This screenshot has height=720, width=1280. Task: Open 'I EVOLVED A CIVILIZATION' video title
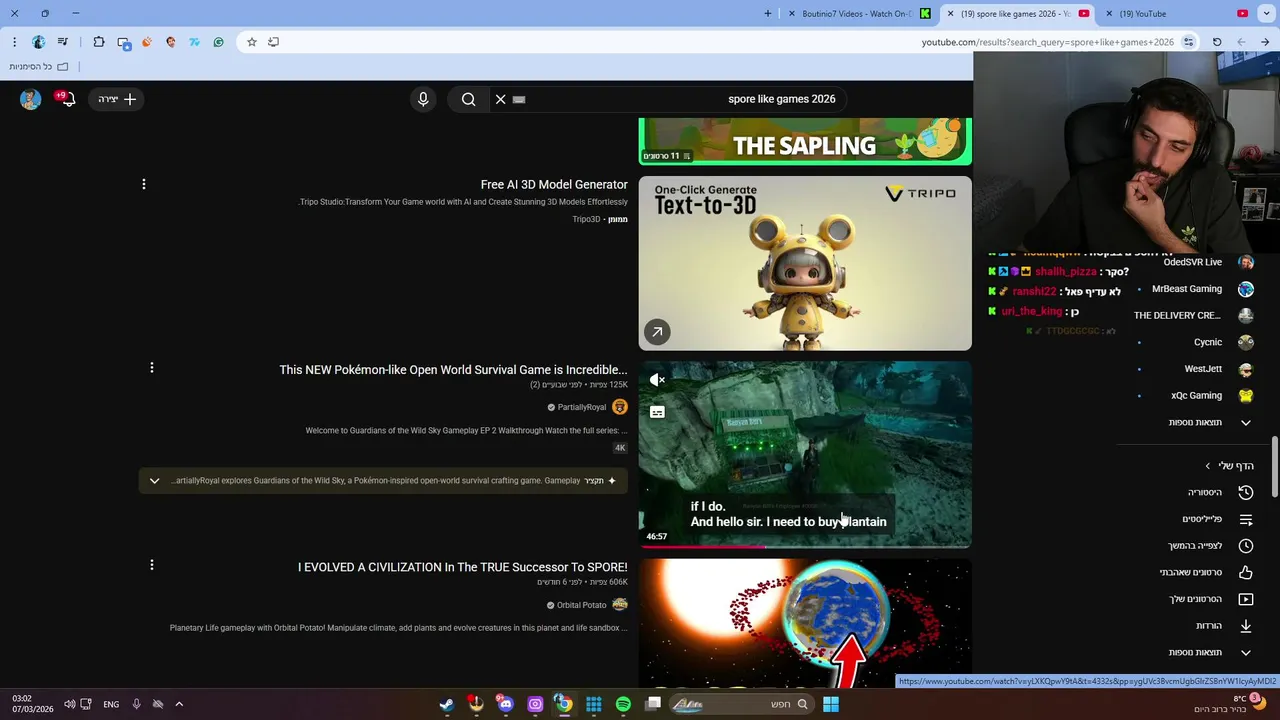coord(462,567)
